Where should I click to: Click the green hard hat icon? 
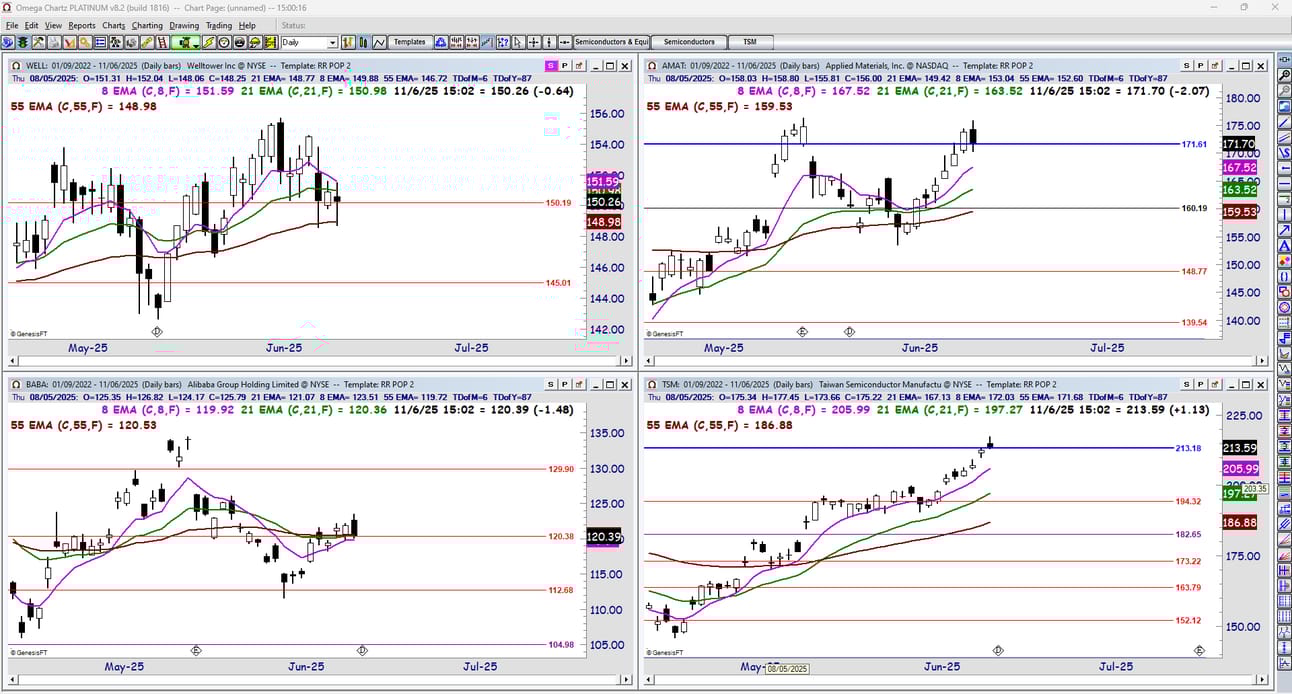click(256, 43)
